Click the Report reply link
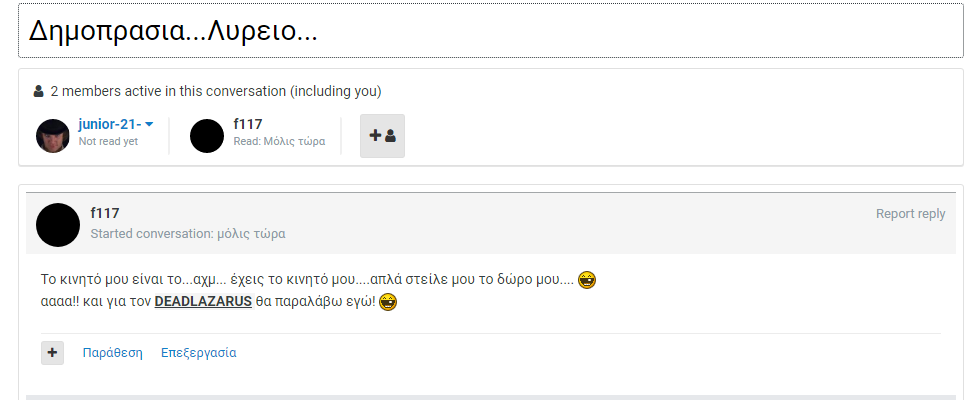 point(910,214)
